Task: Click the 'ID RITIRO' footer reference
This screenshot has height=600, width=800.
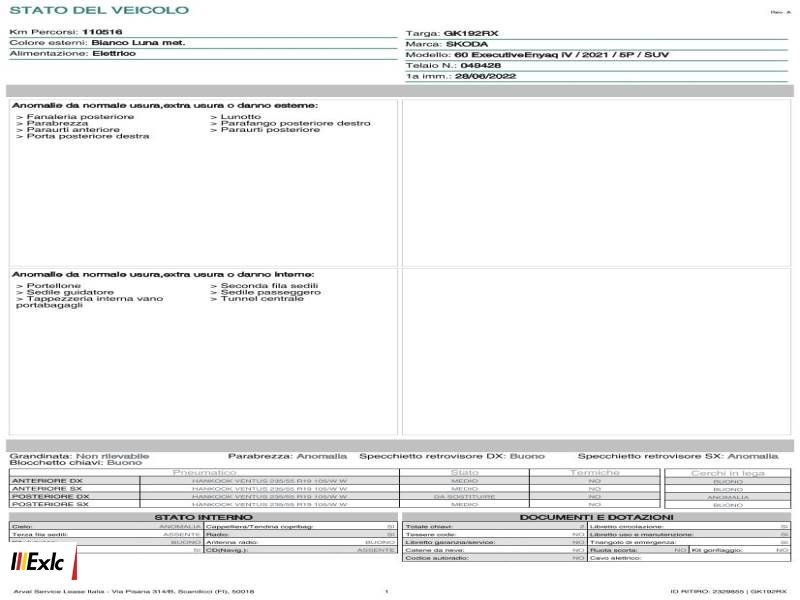Action: coord(729,591)
